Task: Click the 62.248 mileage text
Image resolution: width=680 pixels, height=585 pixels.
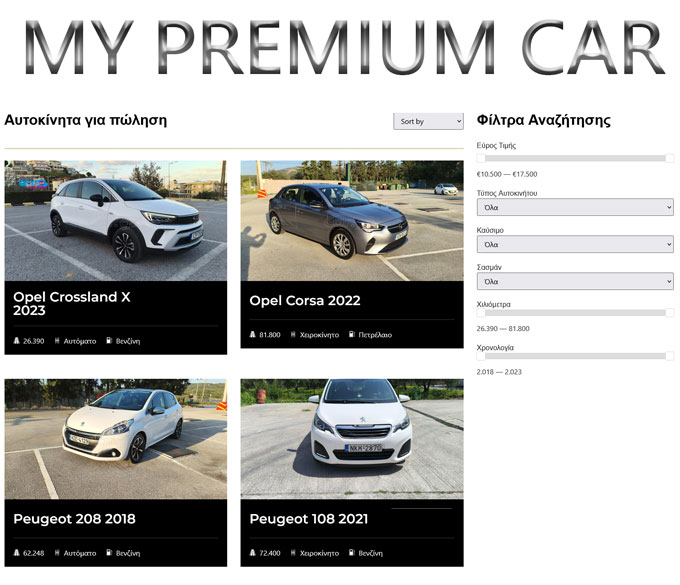Action: tap(33, 553)
